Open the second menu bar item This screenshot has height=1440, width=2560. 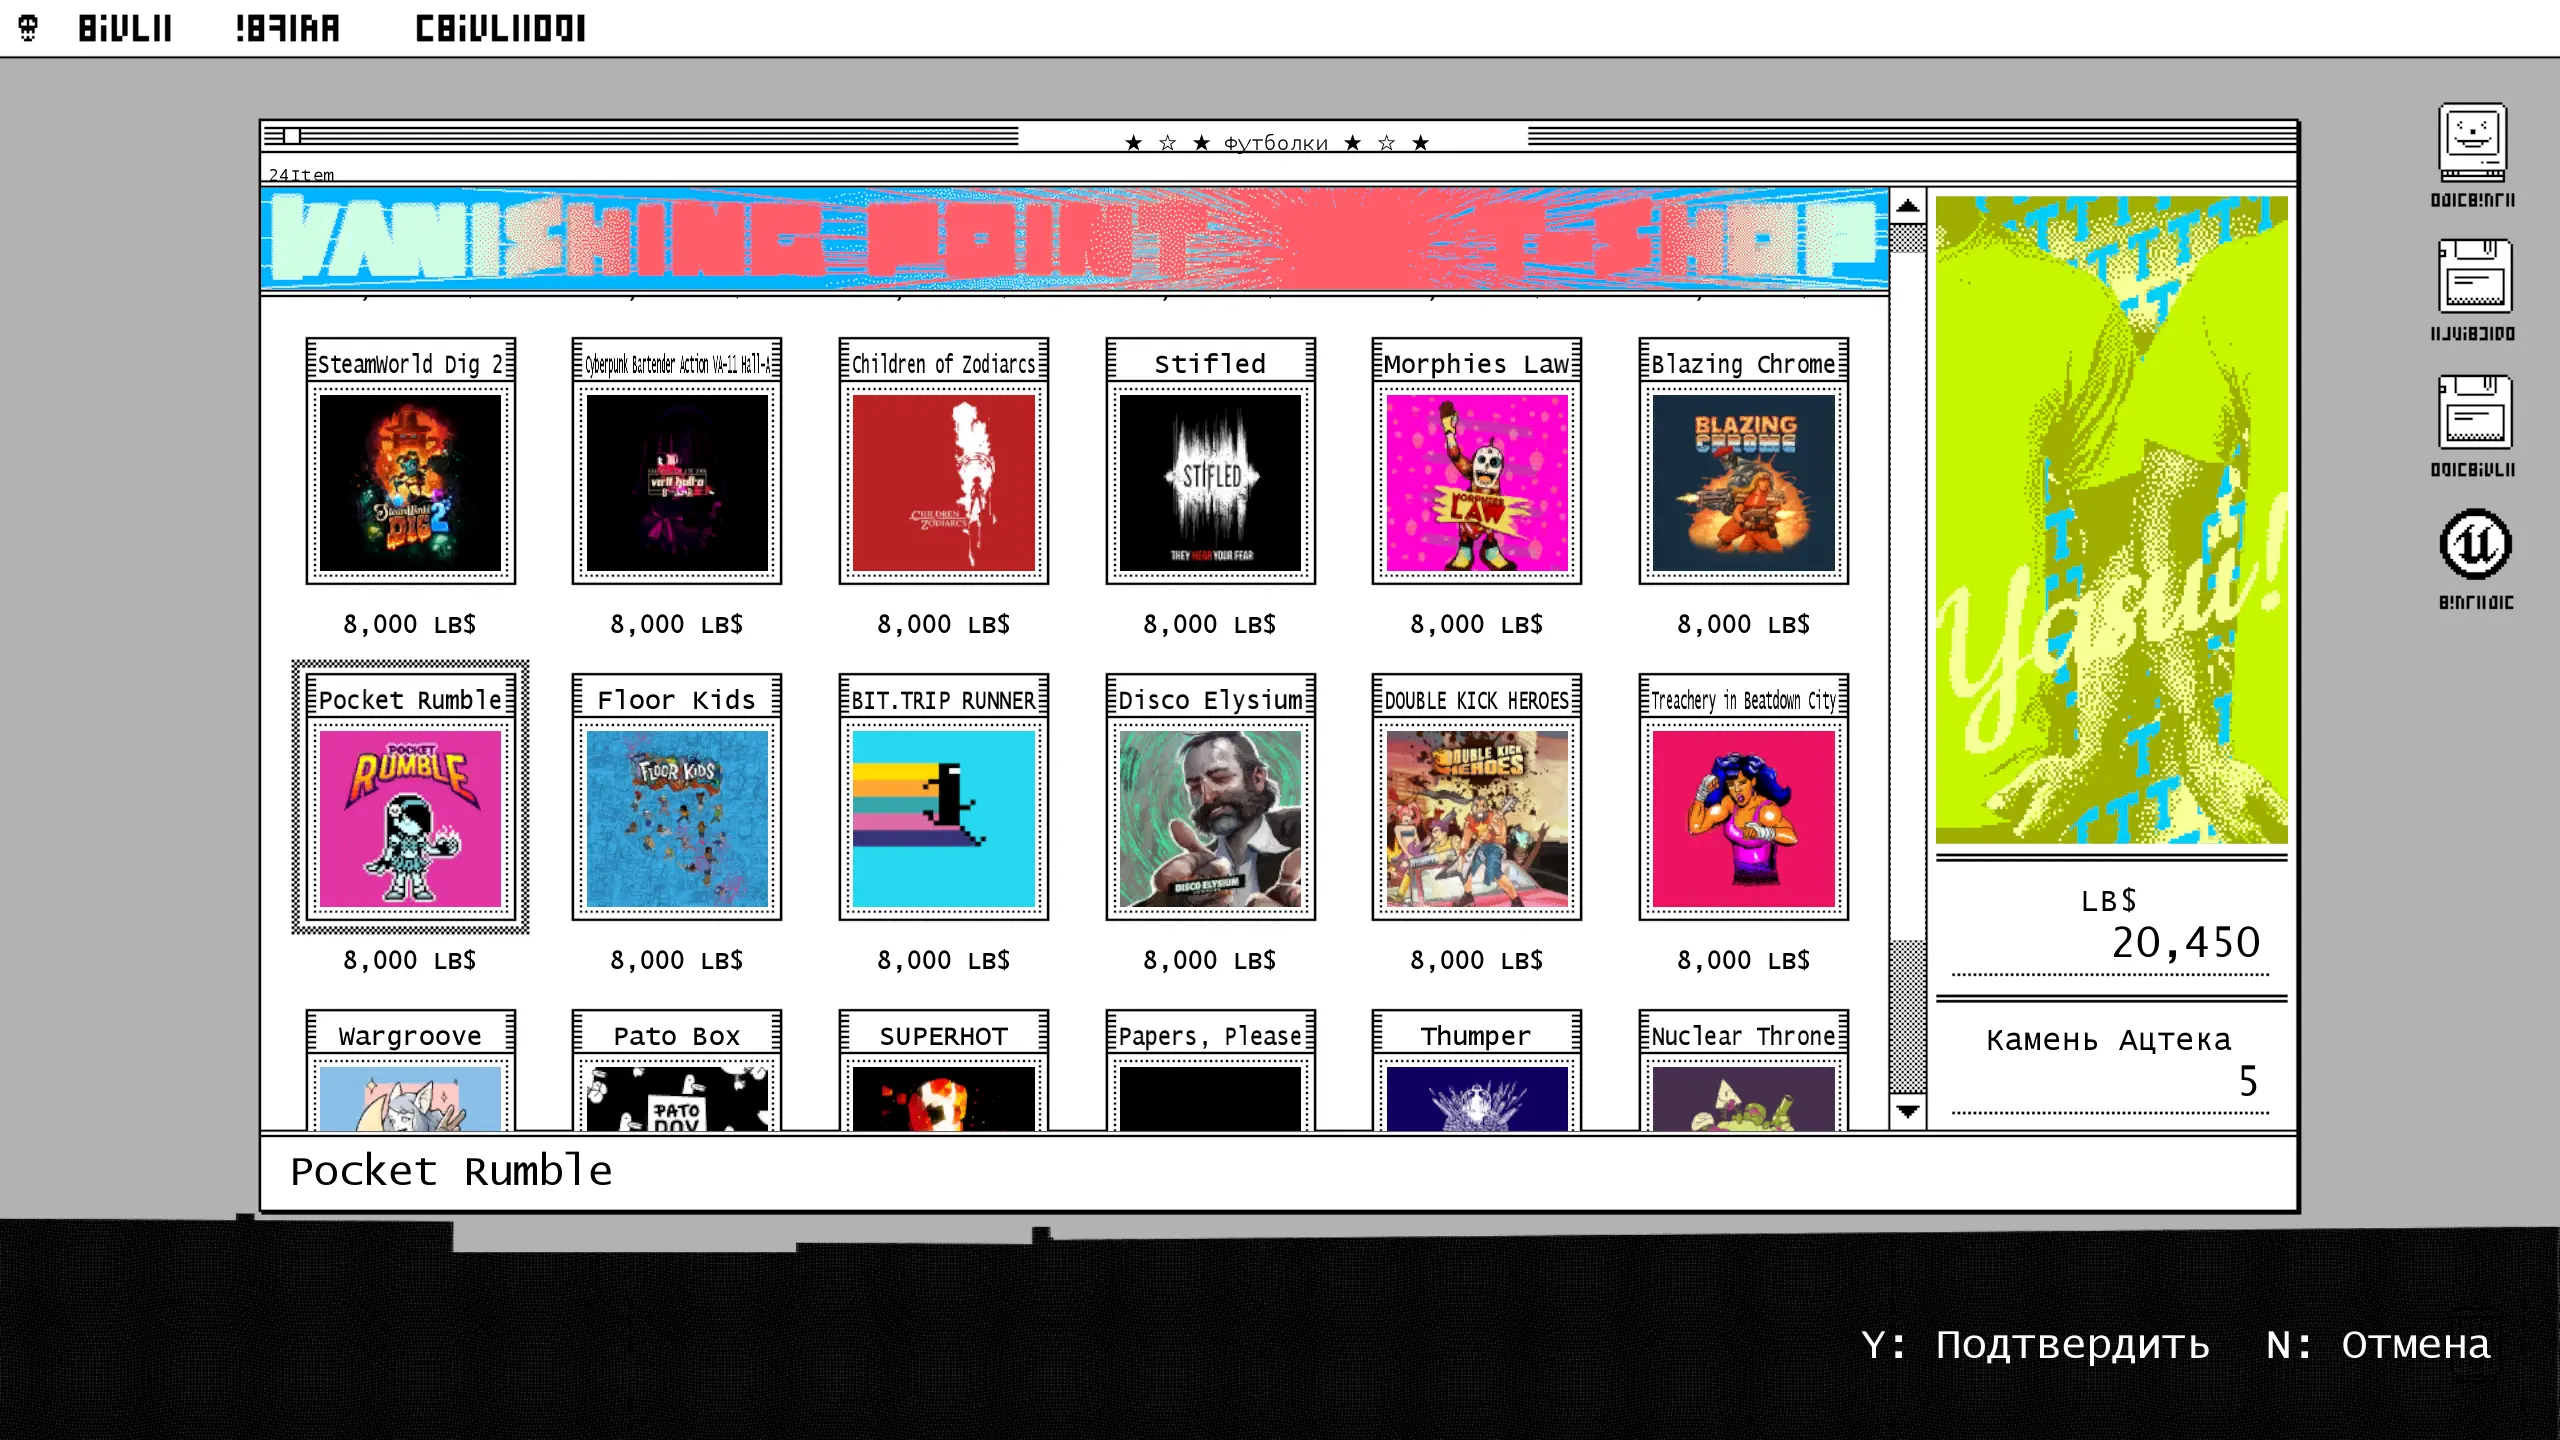[x=288, y=28]
